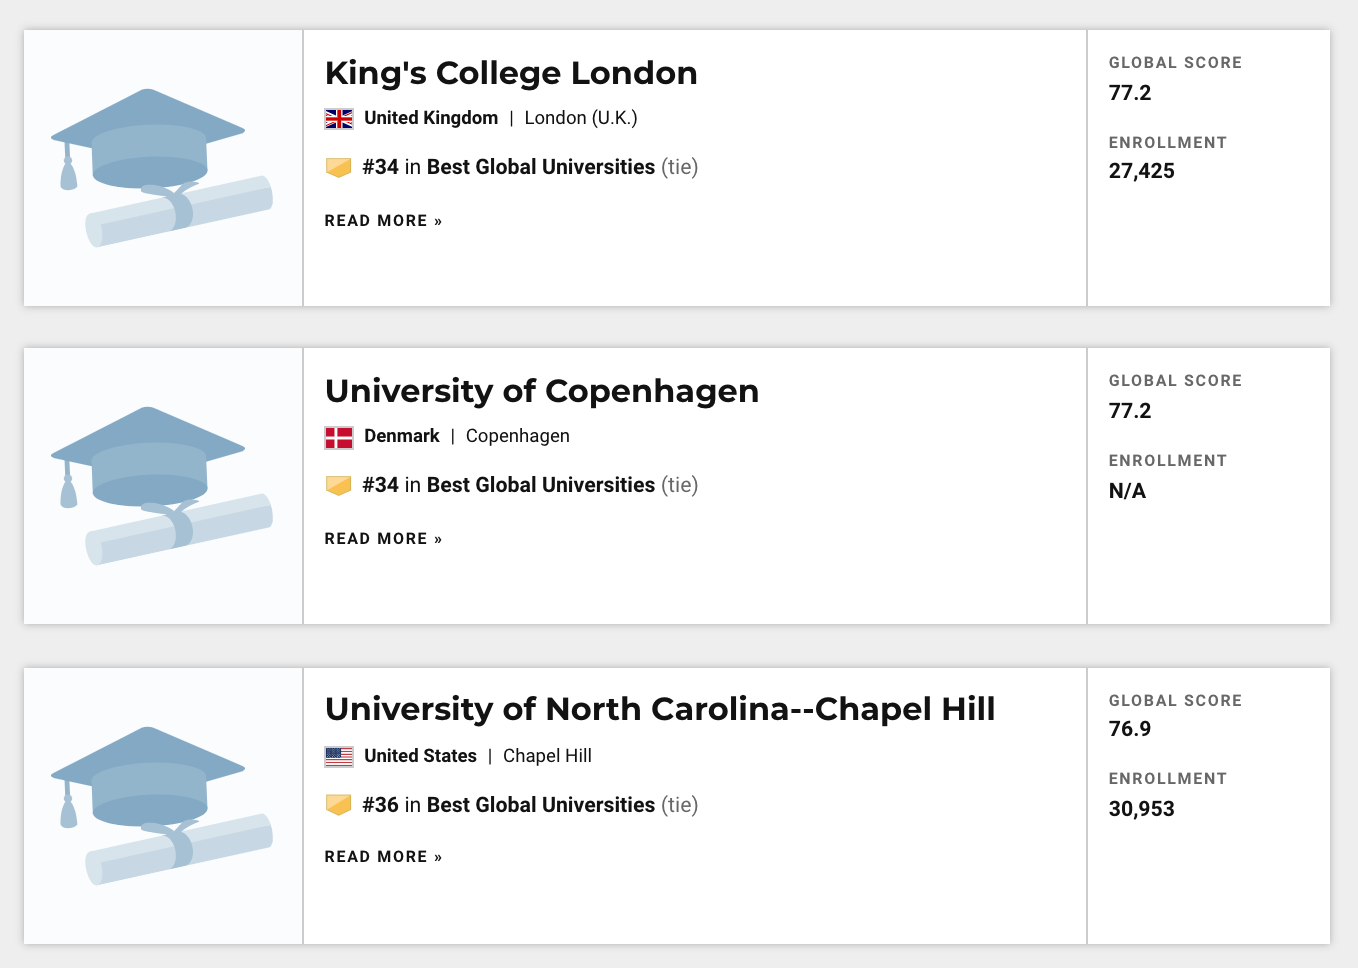
Task: Open the King's College London title link
Action: (511, 73)
